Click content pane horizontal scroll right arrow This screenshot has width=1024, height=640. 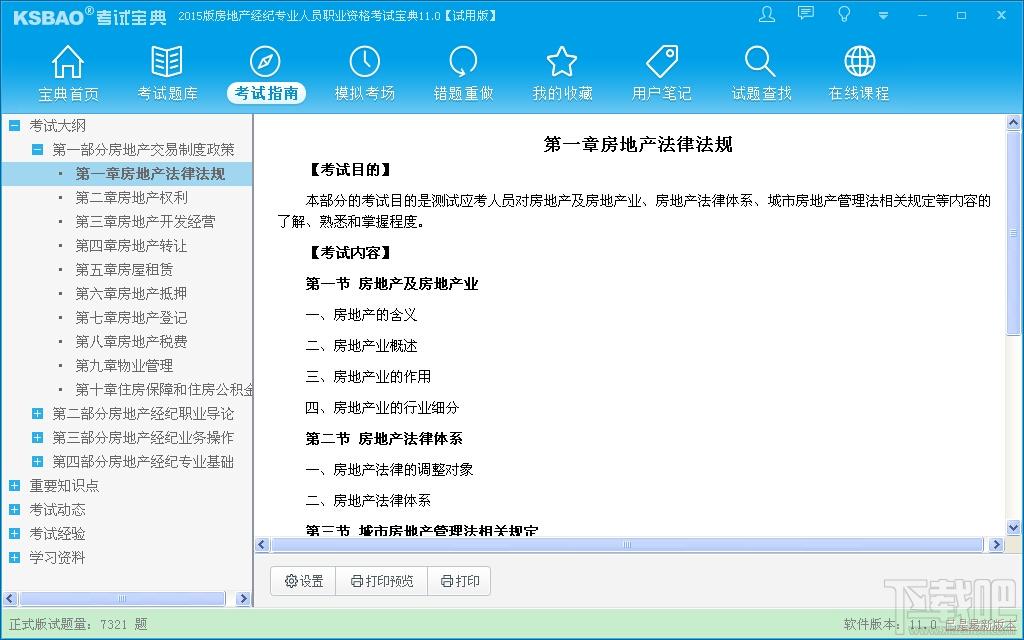(996, 545)
